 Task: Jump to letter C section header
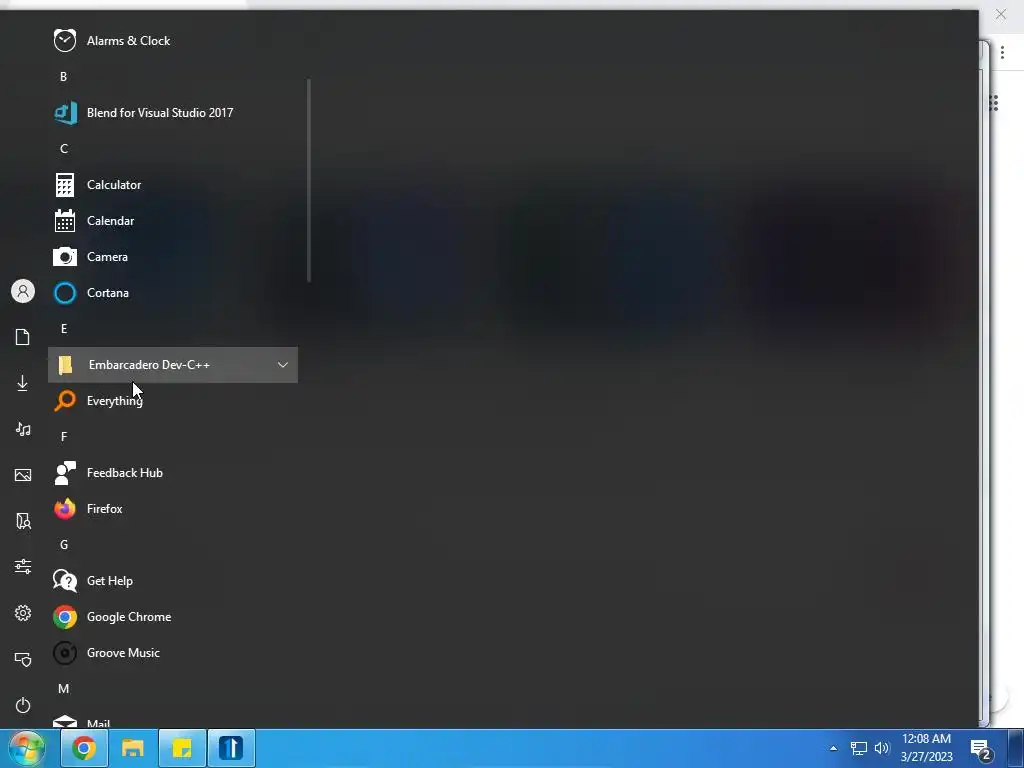pos(63,149)
